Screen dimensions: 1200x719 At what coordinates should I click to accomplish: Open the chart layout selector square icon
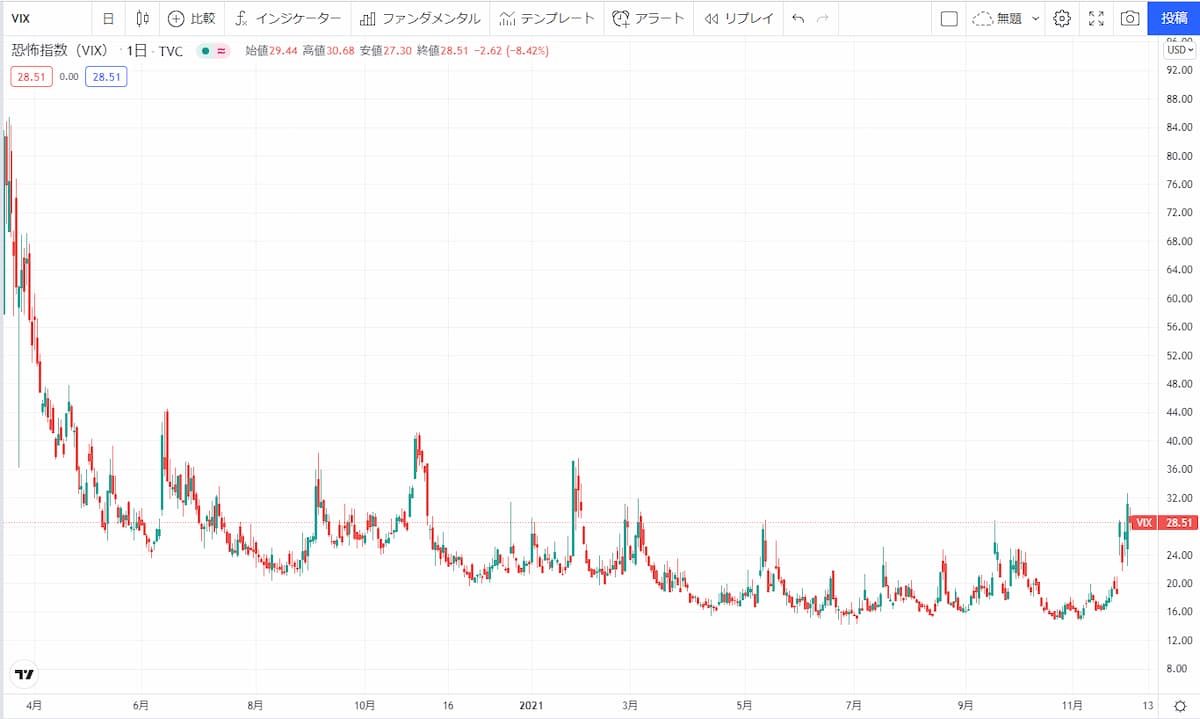[949, 18]
